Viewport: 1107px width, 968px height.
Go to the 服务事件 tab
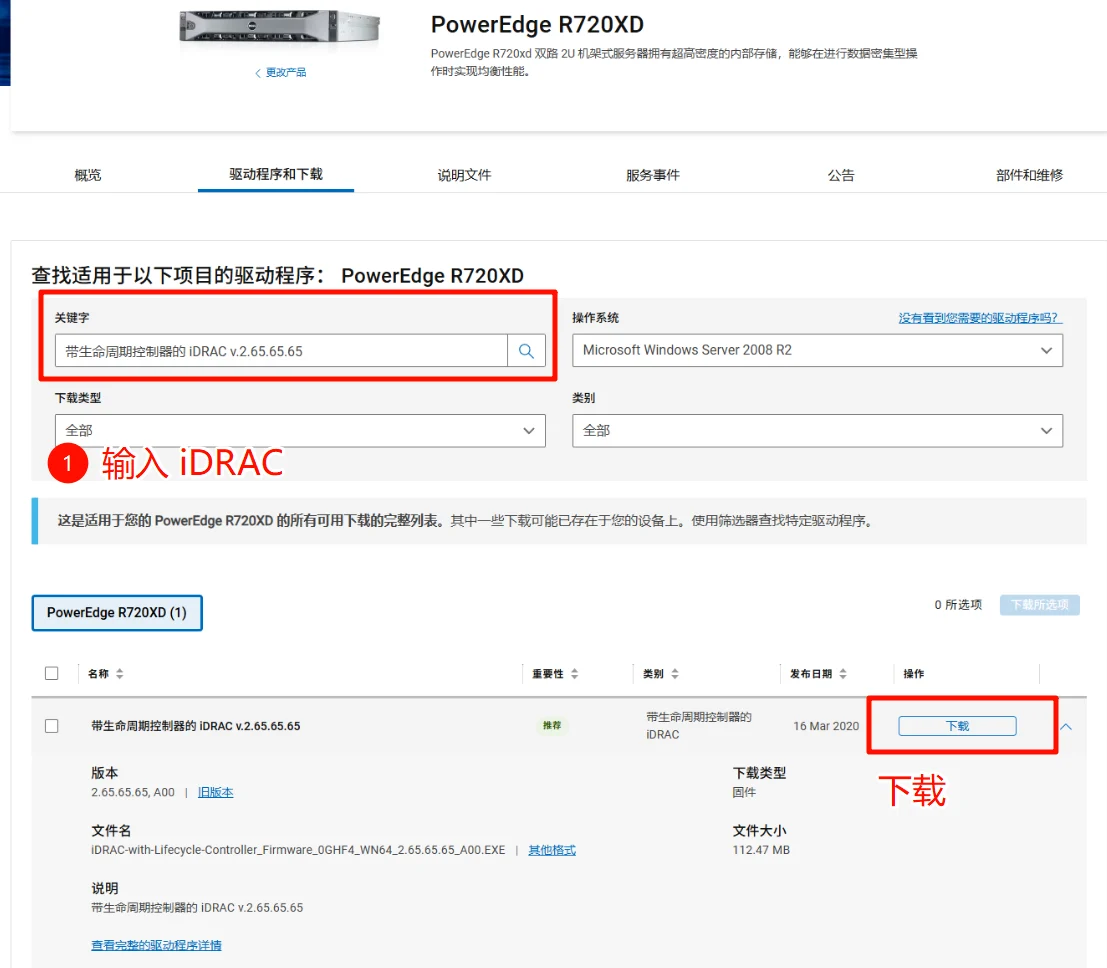coord(653,175)
